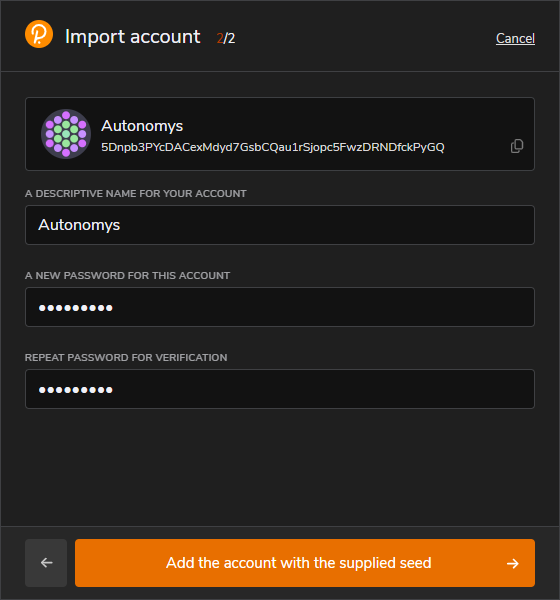Focus the repeat password verification field
Viewport: 560px width, 600px height.
pyautogui.click(x=280, y=389)
